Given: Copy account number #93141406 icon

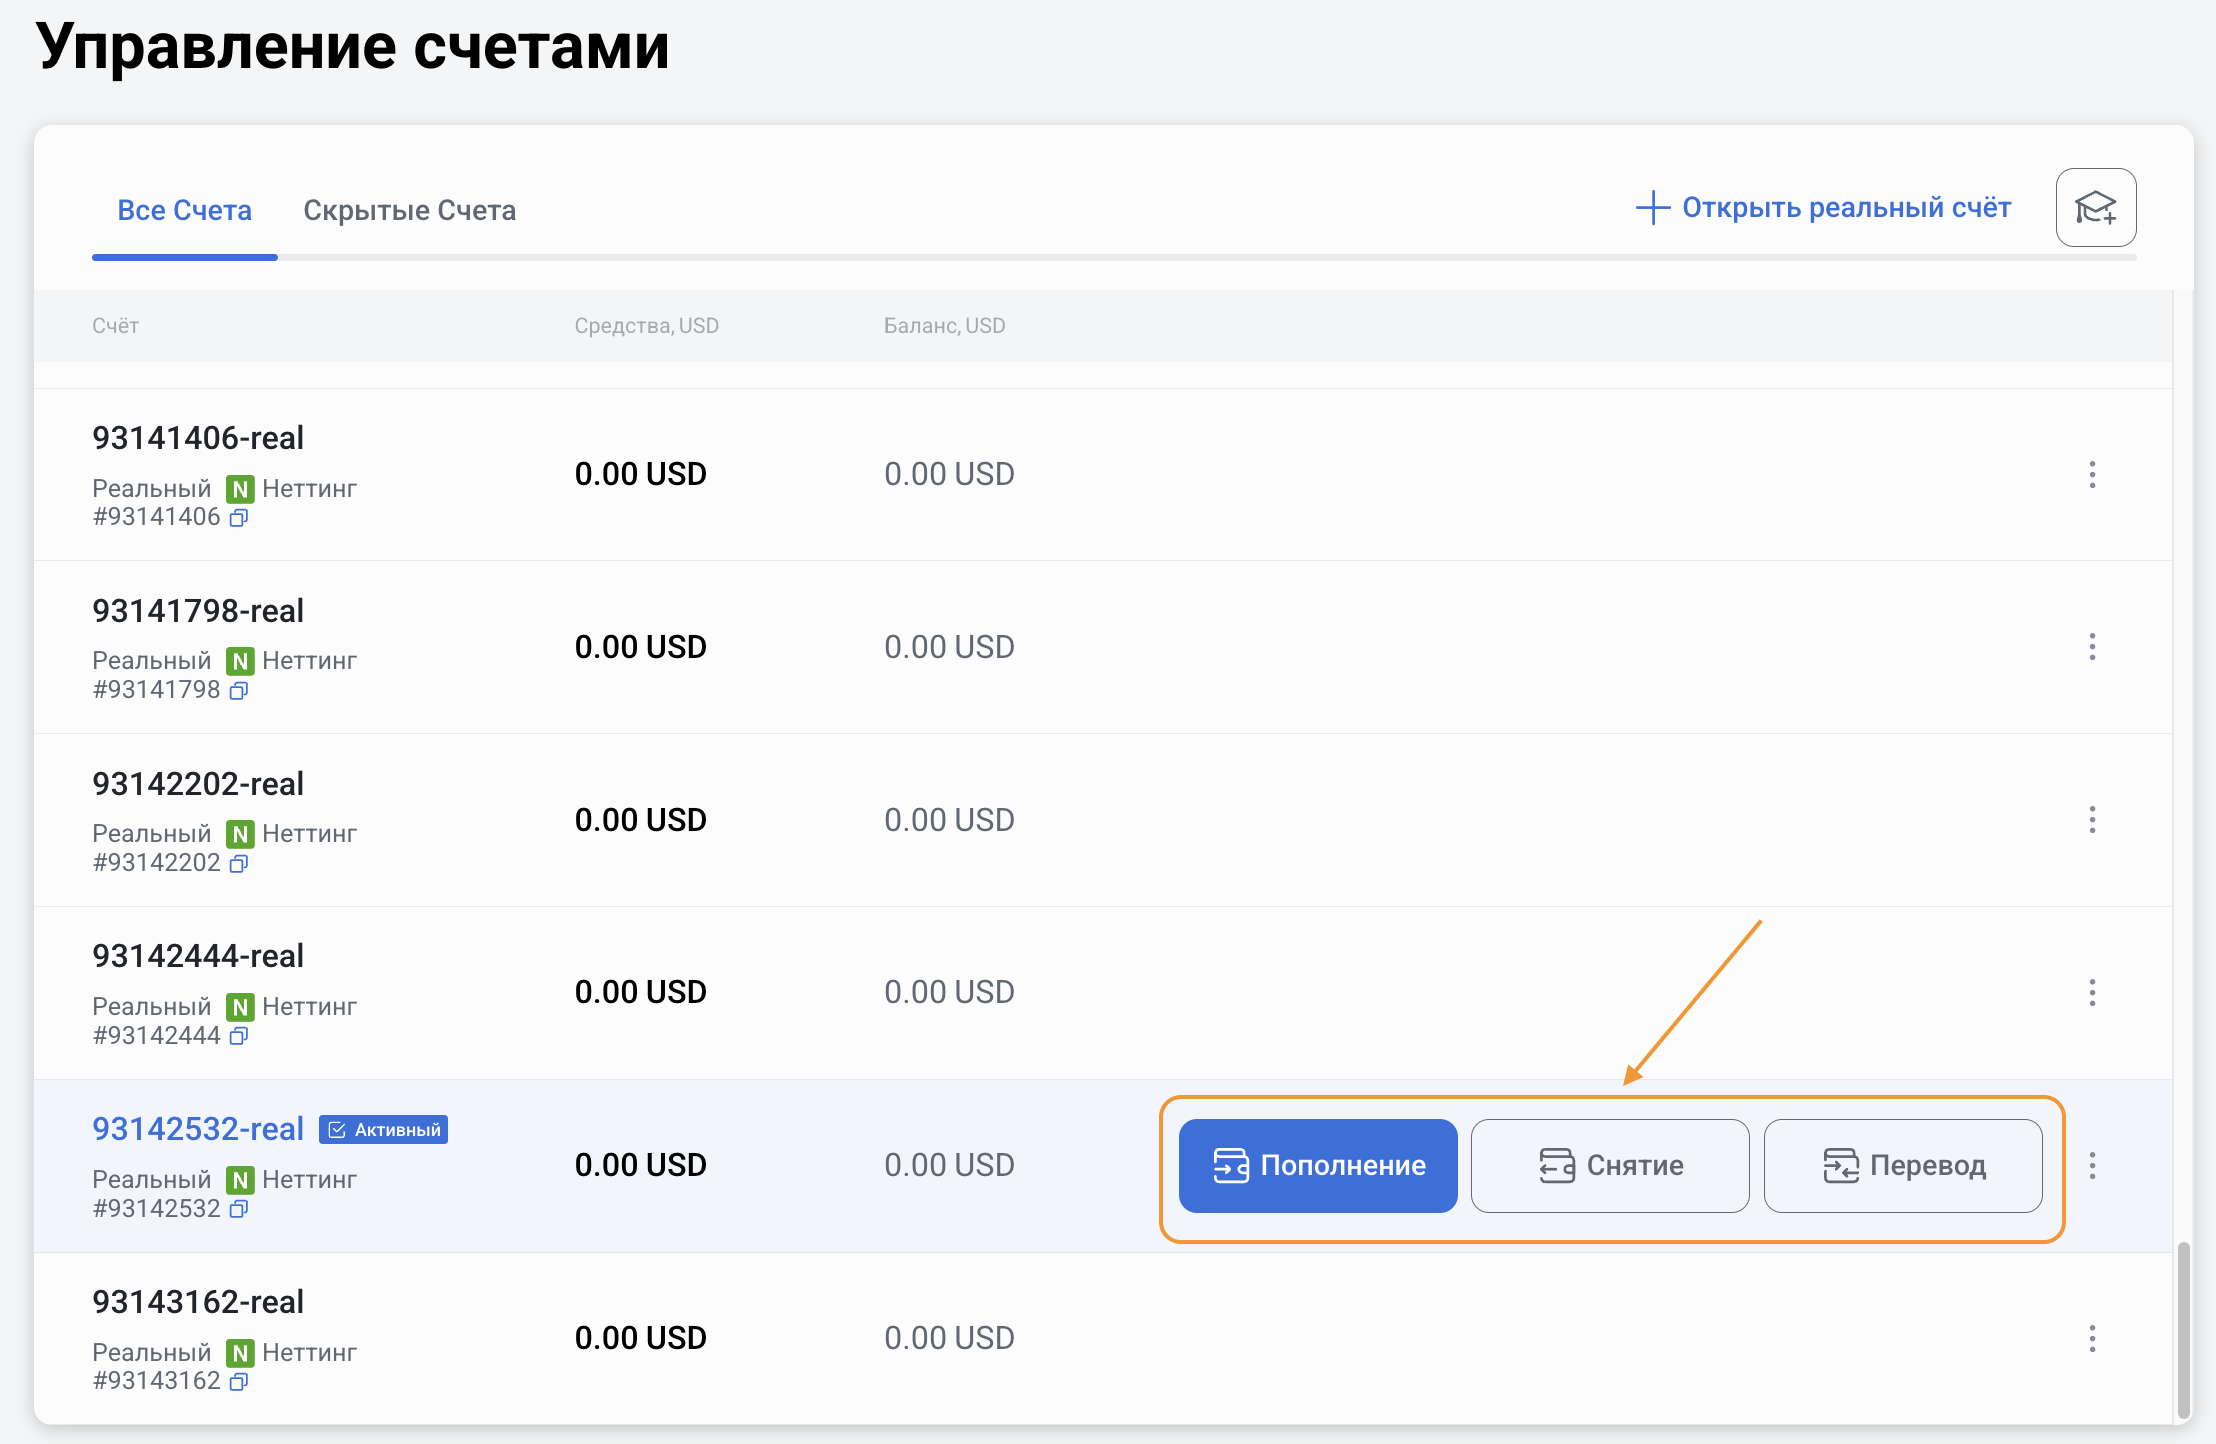Looking at the screenshot, I should 238,517.
